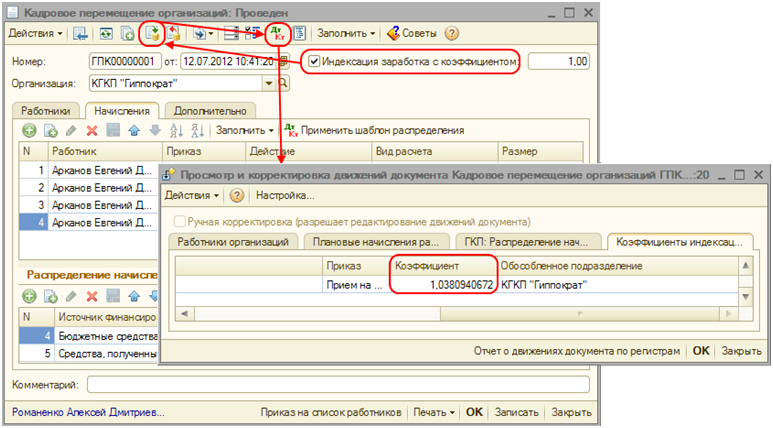The image size is (773, 428).
Task: Open the Действия dropdown in main toolbar
Action: 35,33
